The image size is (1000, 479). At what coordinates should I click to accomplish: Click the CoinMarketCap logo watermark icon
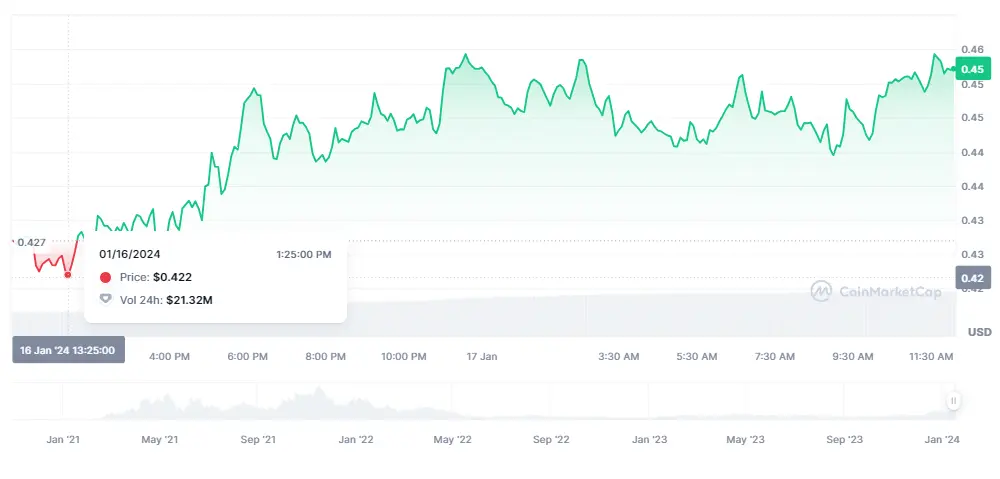pyautogui.click(x=821, y=291)
